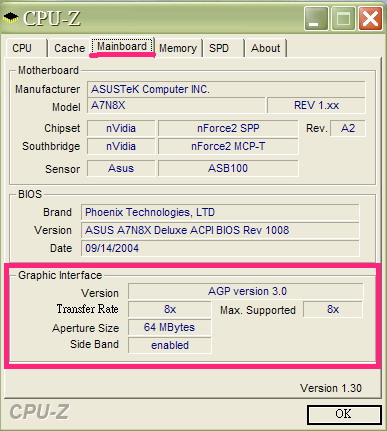
Task: Select the A7N8X model value
Action: [x=176, y=105]
